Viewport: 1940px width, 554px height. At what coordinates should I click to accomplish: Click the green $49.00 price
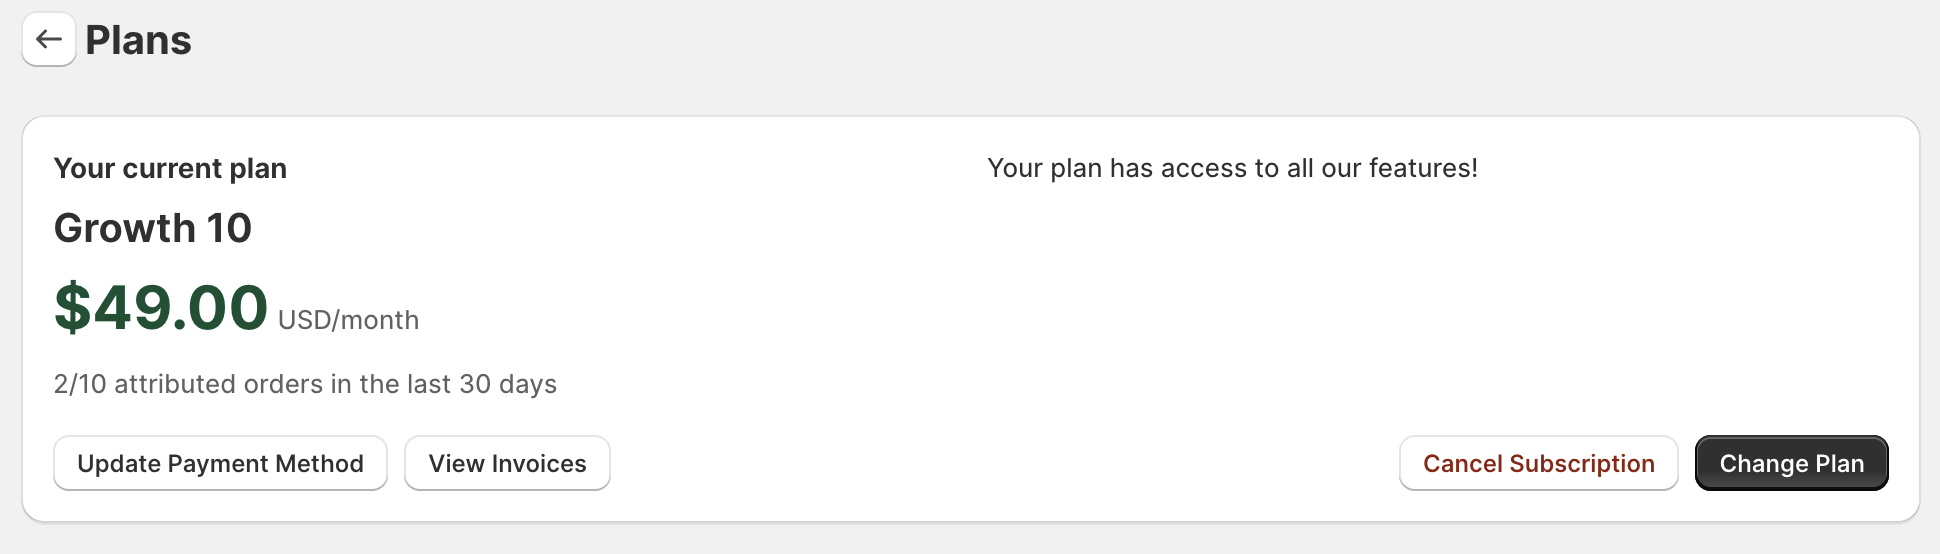point(161,307)
